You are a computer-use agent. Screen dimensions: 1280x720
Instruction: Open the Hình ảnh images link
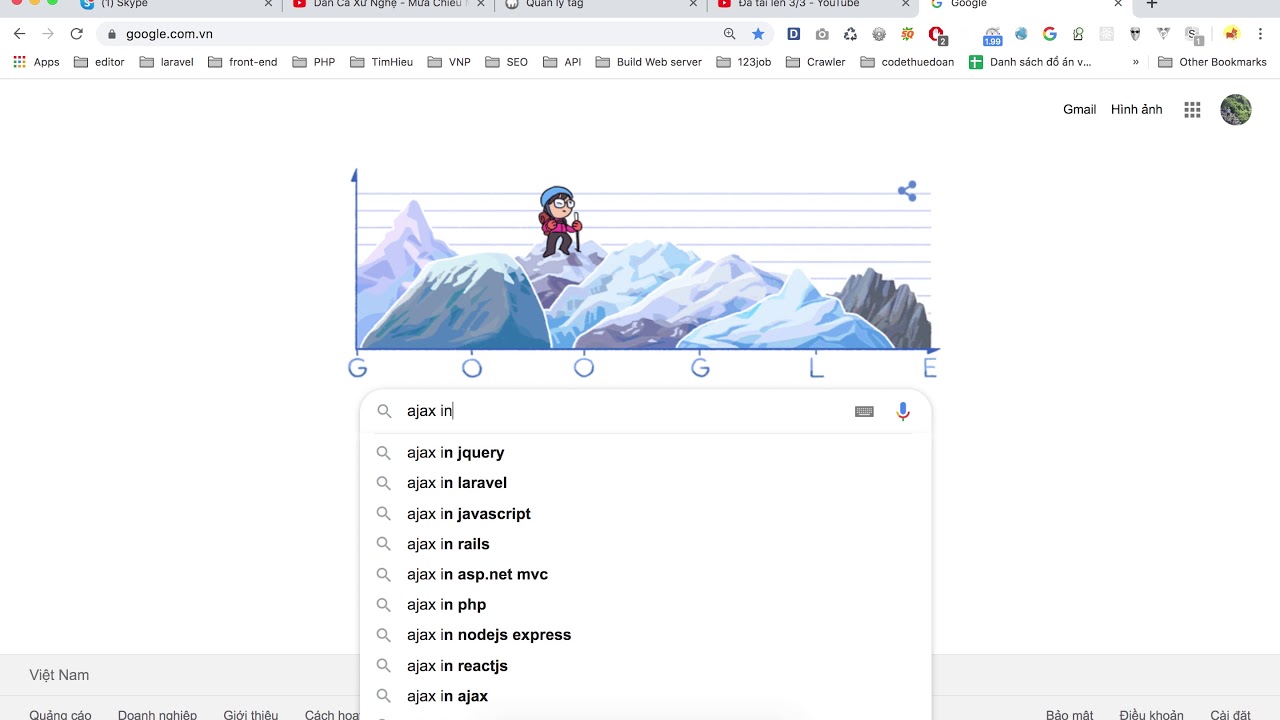1137,110
